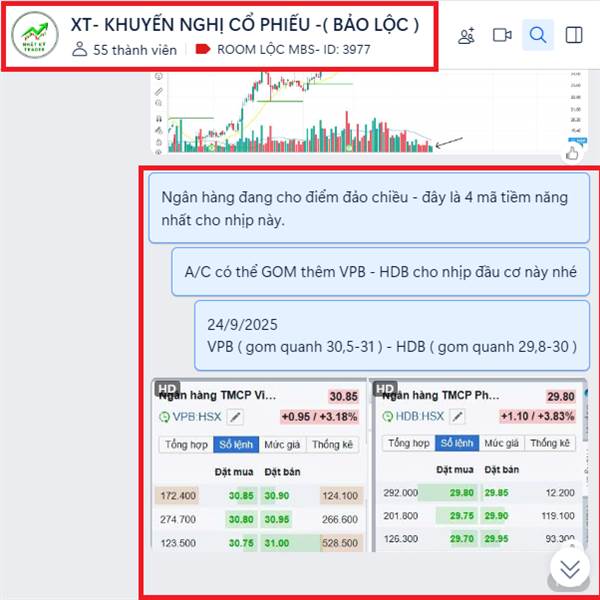
Task: Click the message 'A/C có thể GOM thêm VPB - HDB'
Action: 380,272
